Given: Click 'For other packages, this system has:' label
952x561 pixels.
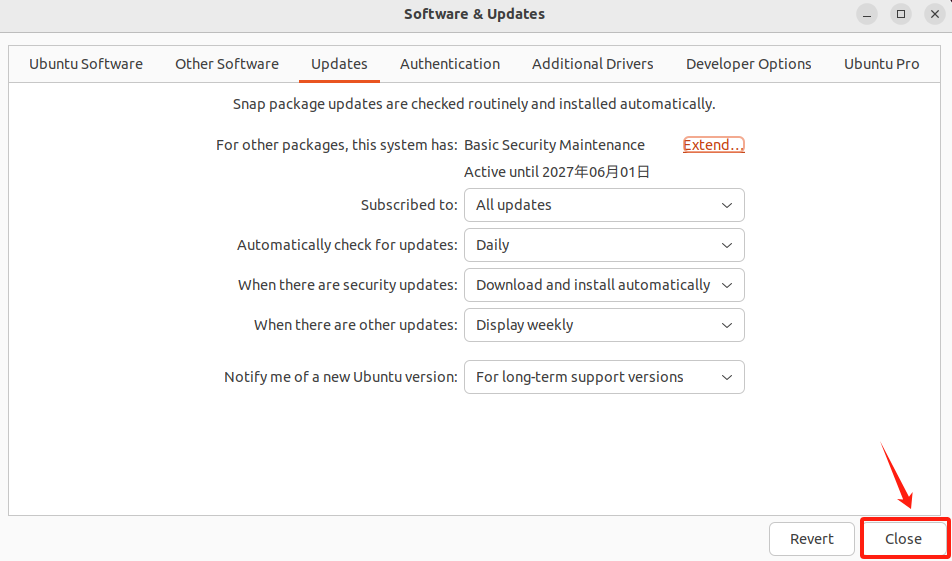Looking at the screenshot, I should [337, 145].
